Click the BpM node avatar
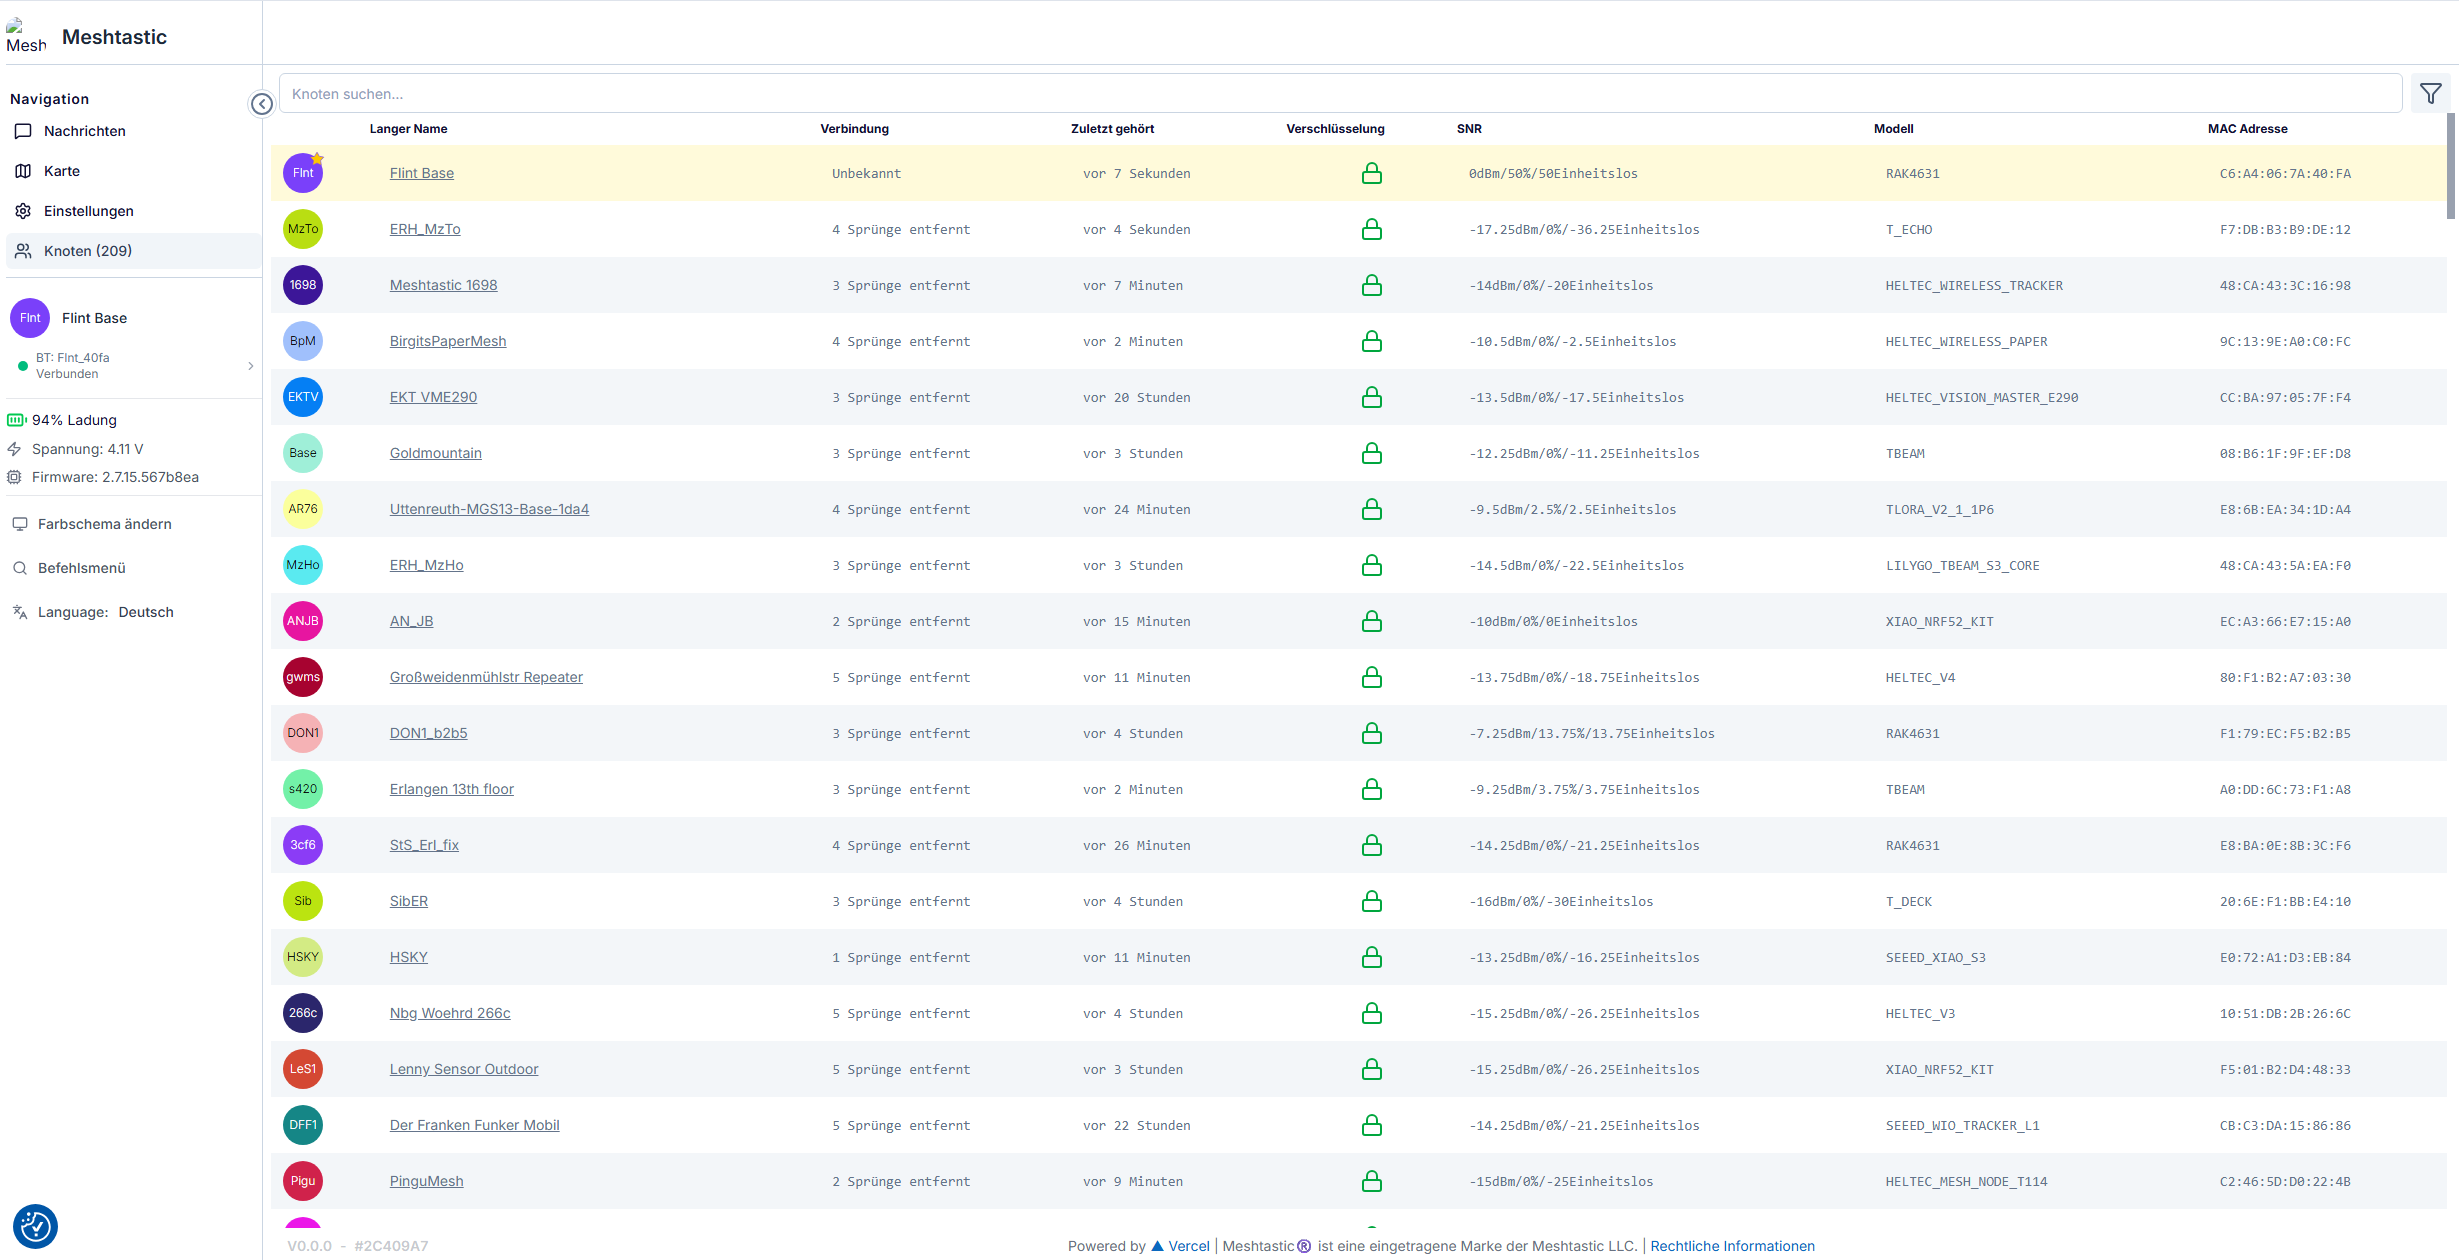2459x1260 pixels. coord(303,341)
